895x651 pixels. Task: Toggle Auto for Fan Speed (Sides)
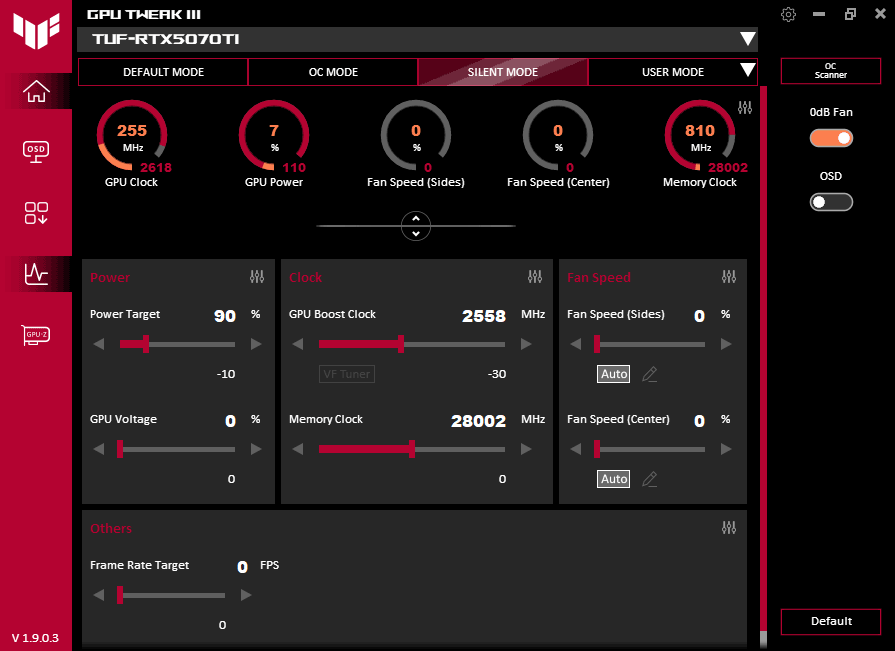pyautogui.click(x=614, y=374)
